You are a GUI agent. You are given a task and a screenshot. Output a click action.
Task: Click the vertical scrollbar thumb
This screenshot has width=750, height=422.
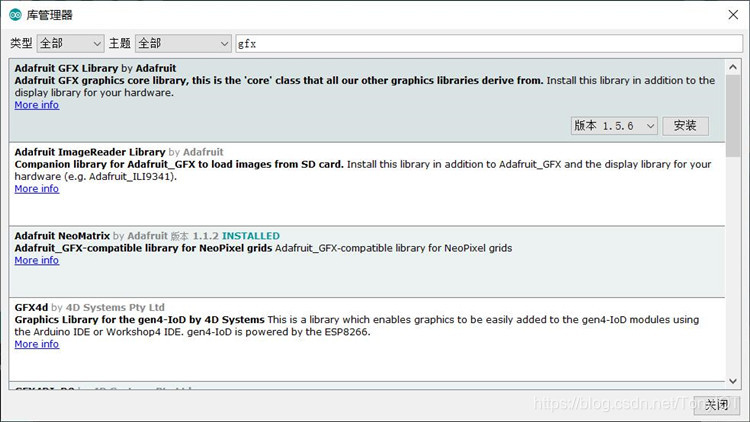tap(733, 116)
